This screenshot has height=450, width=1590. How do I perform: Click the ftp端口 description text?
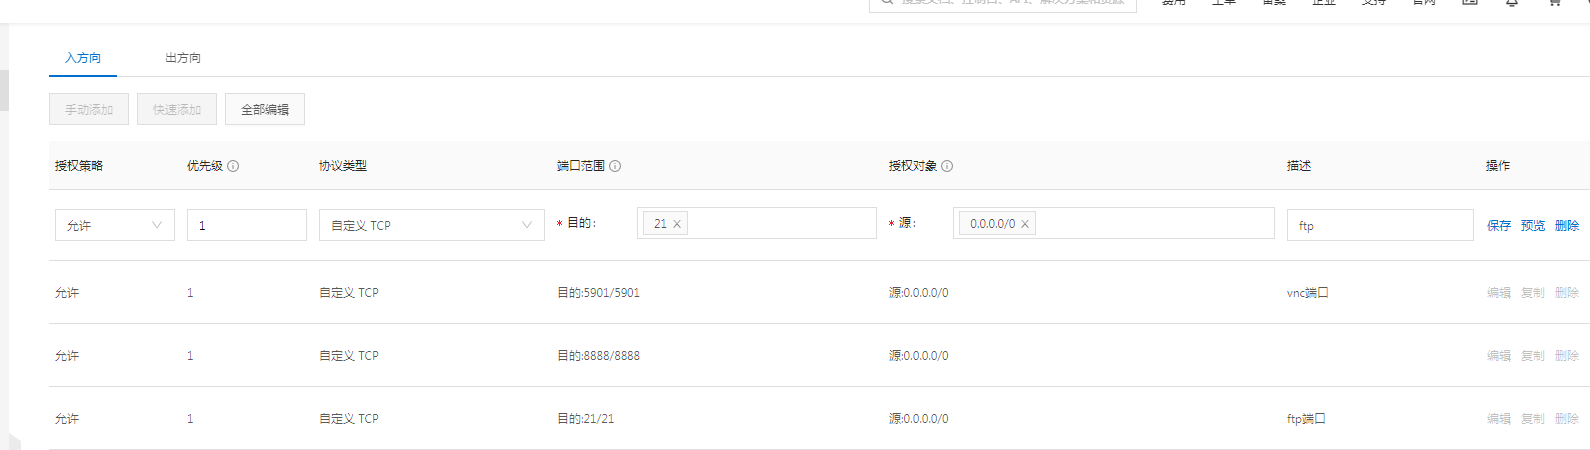tap(1306, 419)
